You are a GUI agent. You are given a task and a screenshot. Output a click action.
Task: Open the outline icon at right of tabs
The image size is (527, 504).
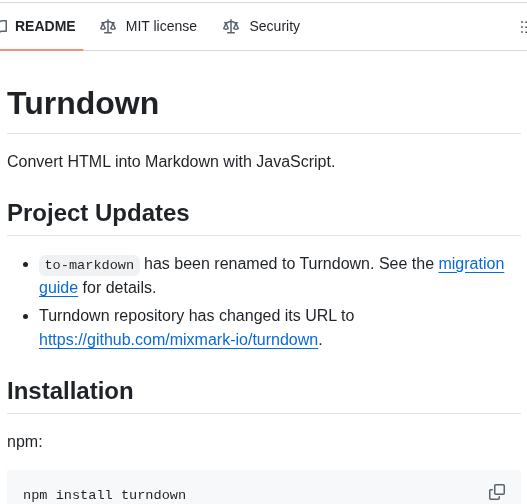(523, 27)
